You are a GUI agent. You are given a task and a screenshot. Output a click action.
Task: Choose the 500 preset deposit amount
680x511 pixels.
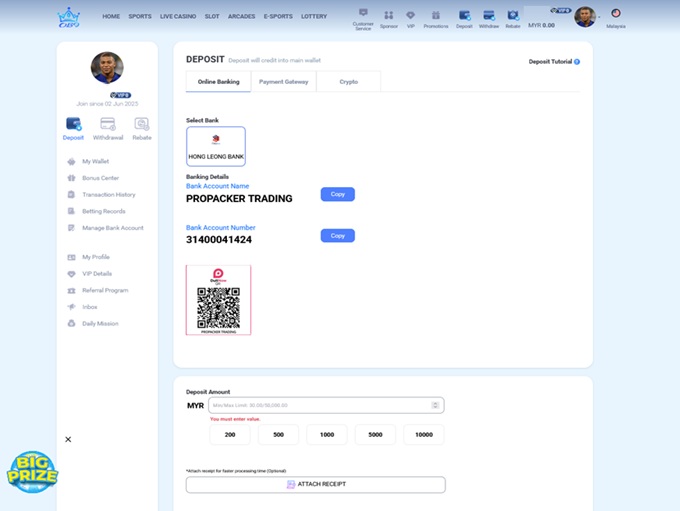[278, 435]
